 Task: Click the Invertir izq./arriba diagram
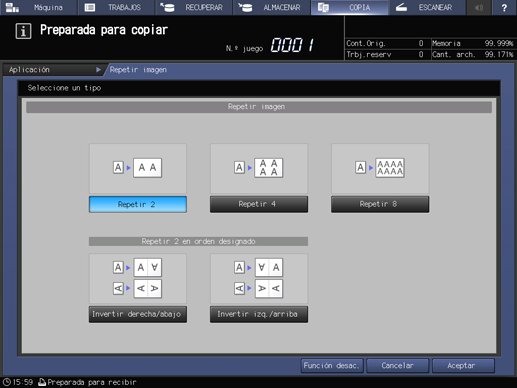(259, 278)
